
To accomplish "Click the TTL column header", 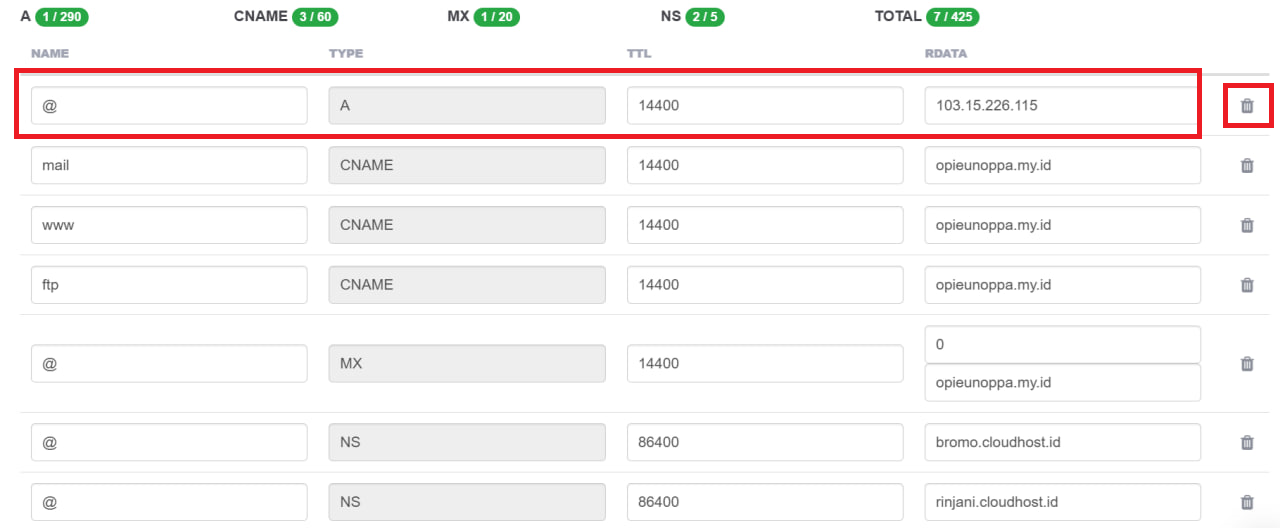I will pos(639,53).
